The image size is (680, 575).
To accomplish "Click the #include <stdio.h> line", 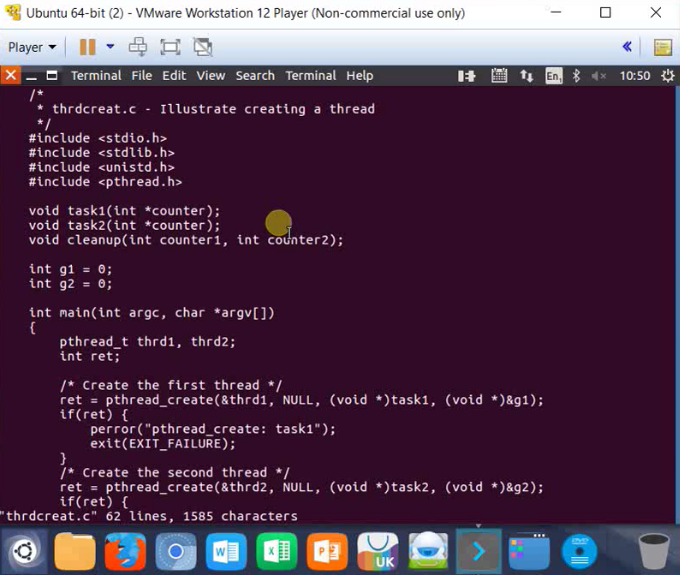I will pyautogui.click(x=98, y=138).
